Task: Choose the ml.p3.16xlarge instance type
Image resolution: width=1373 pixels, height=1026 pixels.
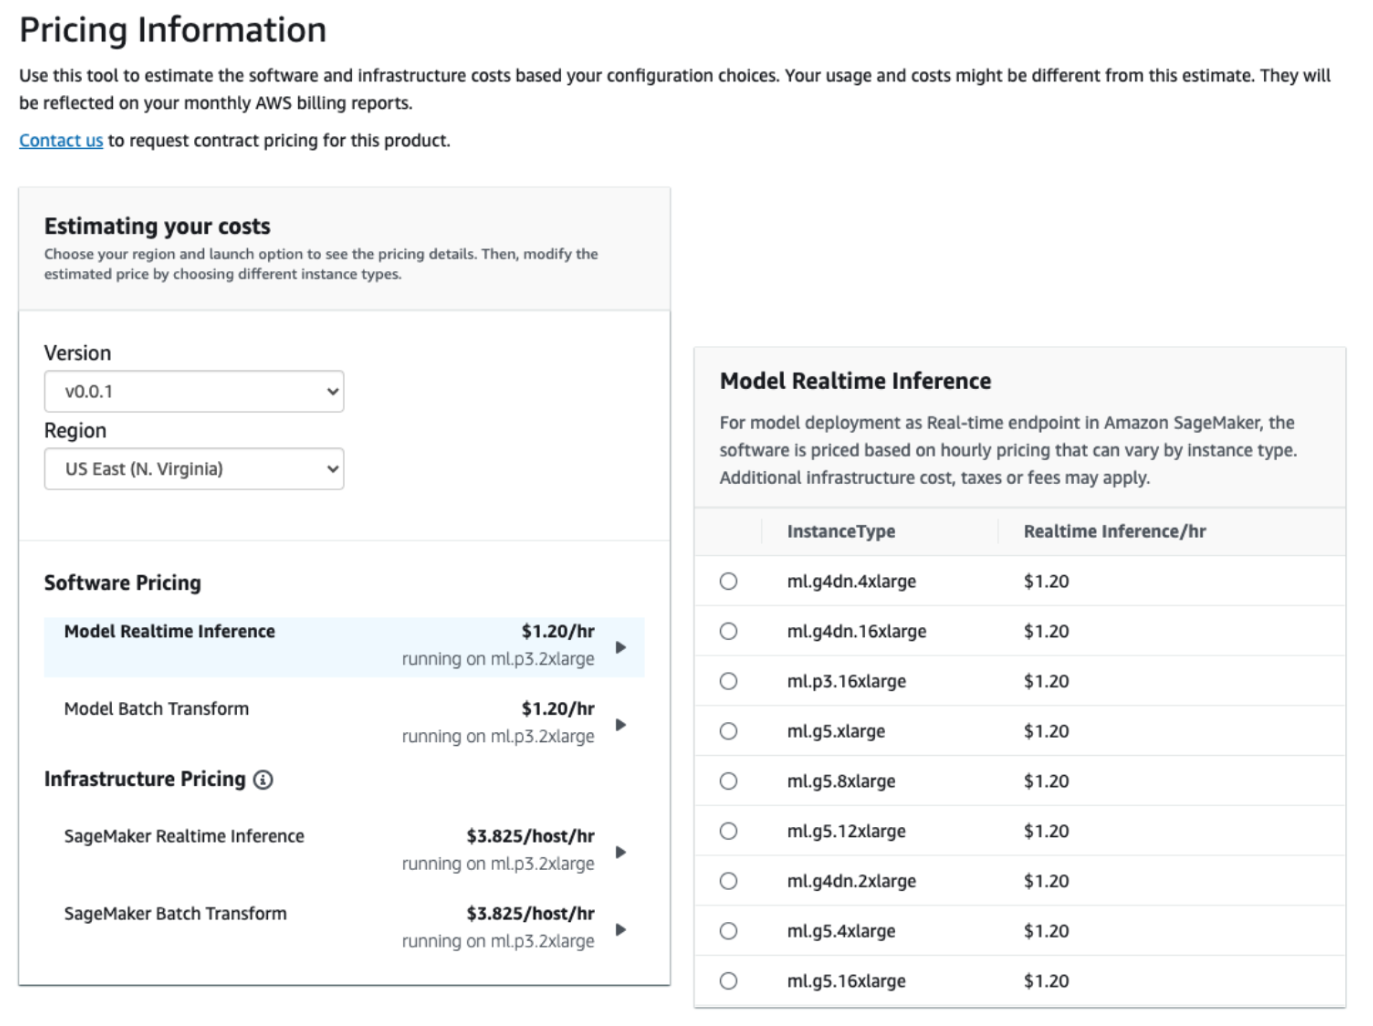Action: (729, 681)
